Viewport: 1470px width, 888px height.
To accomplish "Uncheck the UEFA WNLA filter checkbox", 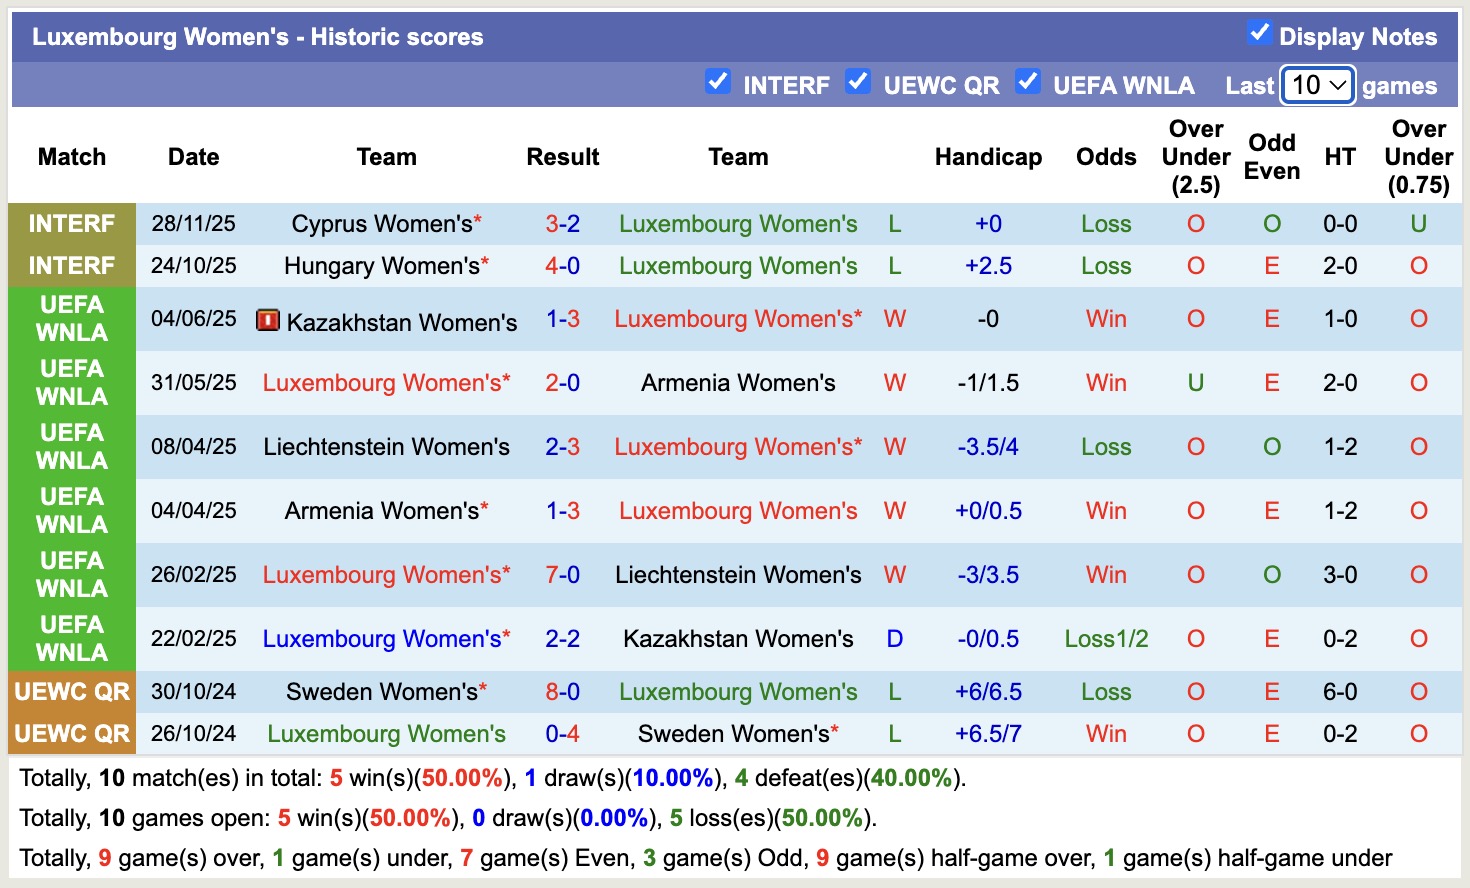I will tap(1028, 82).
